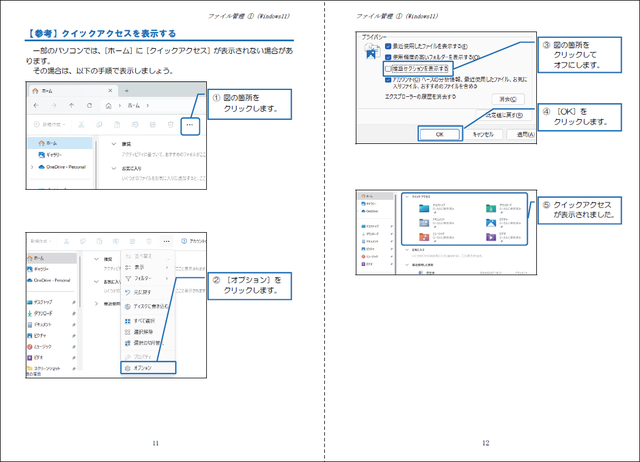640x462 pixels.
Task: Select 選択の切り替え in the step 2 menu
Action: pyautogui.click(x=148, y=343)
